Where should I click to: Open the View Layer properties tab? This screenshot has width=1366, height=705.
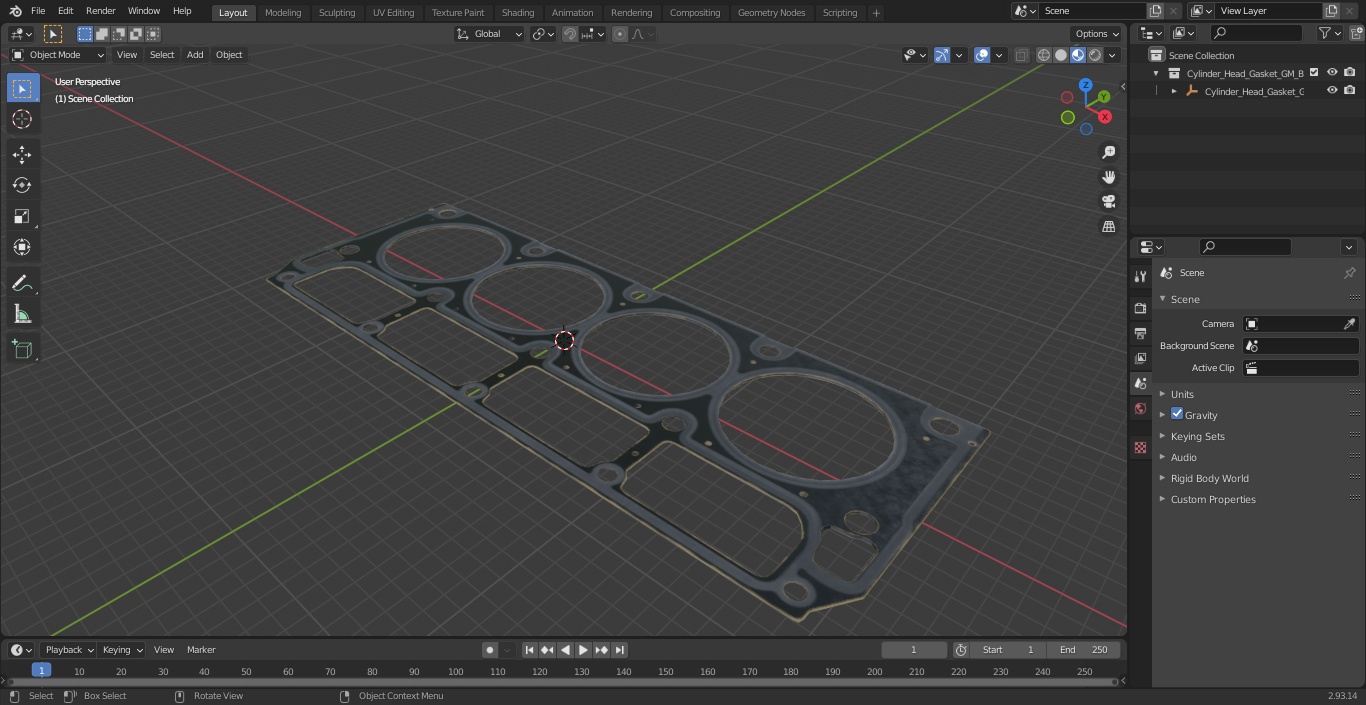coord(1140,358)
